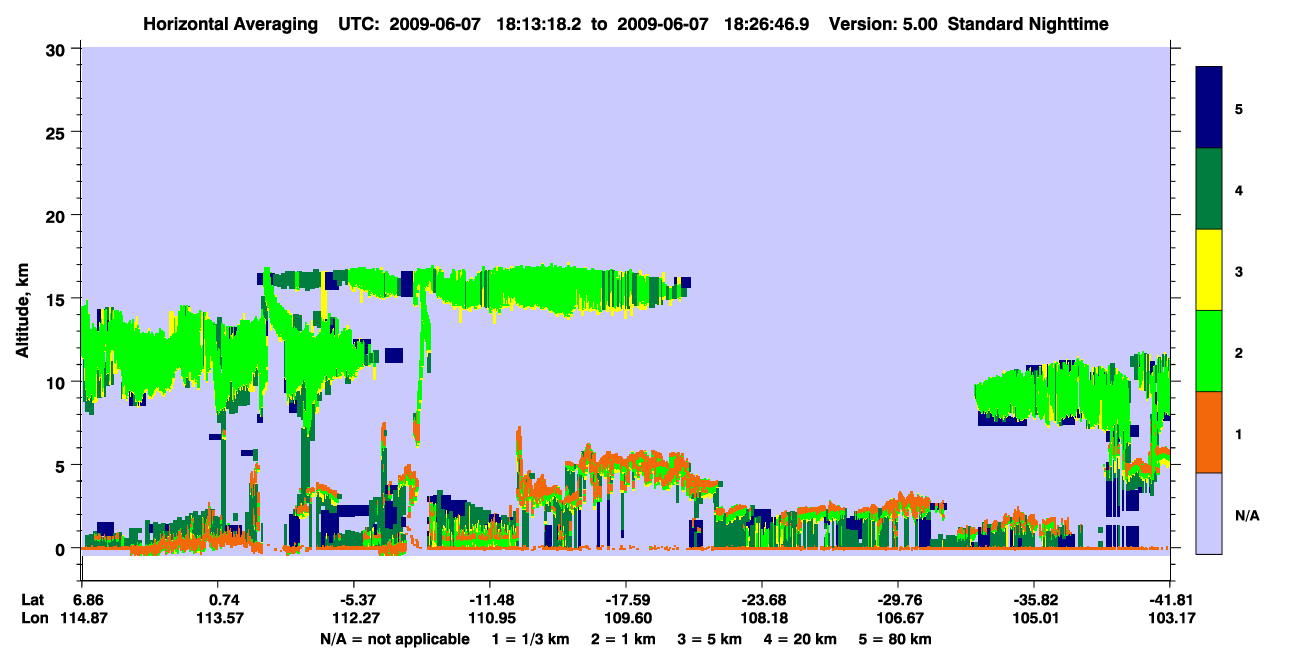Click the latitude value -41.81

coord(1170,600)
